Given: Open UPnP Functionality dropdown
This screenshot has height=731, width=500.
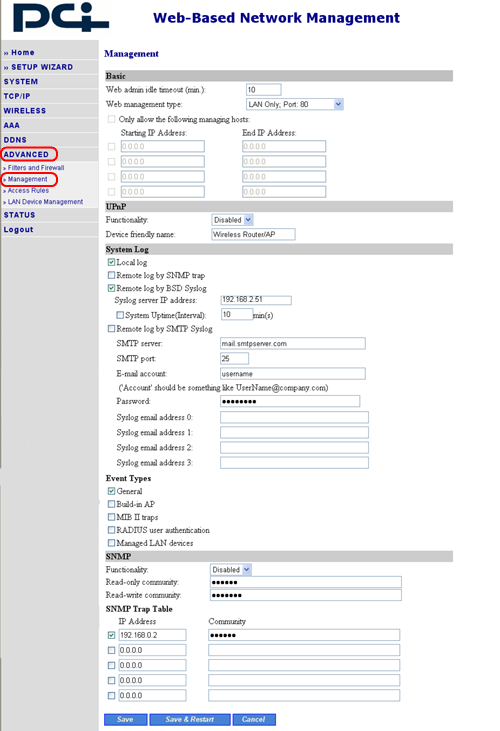Looking at the screenshot, I should click(233, 220).
